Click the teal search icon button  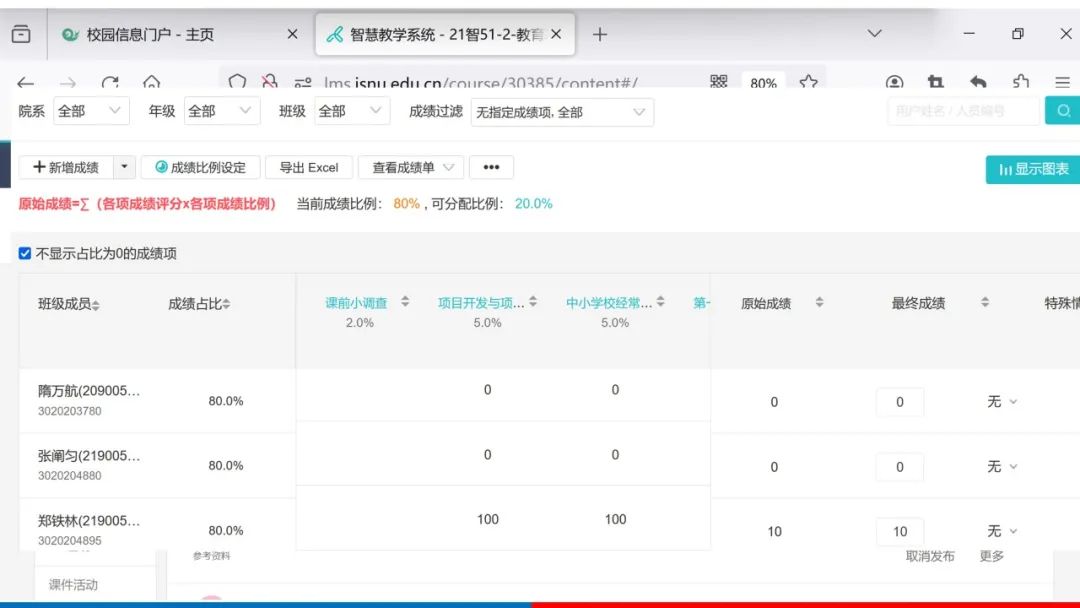point(1063,111)
